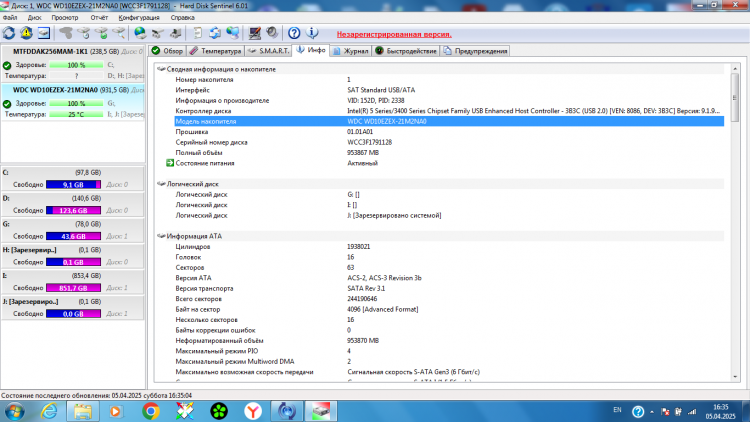Click the info list scrollbar up arrow
Screen dimensions: 750x422
coord(735,69)
